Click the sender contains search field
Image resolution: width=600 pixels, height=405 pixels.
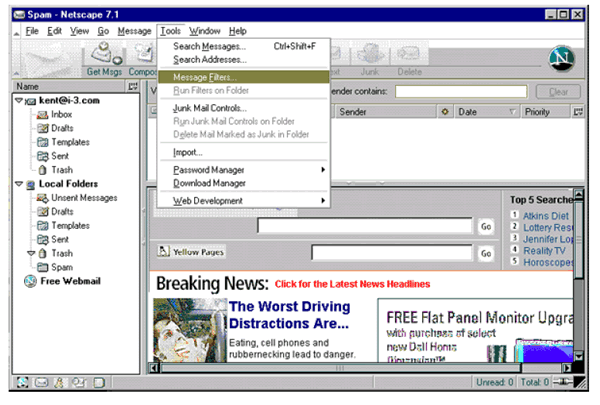[x=461, y=91]
